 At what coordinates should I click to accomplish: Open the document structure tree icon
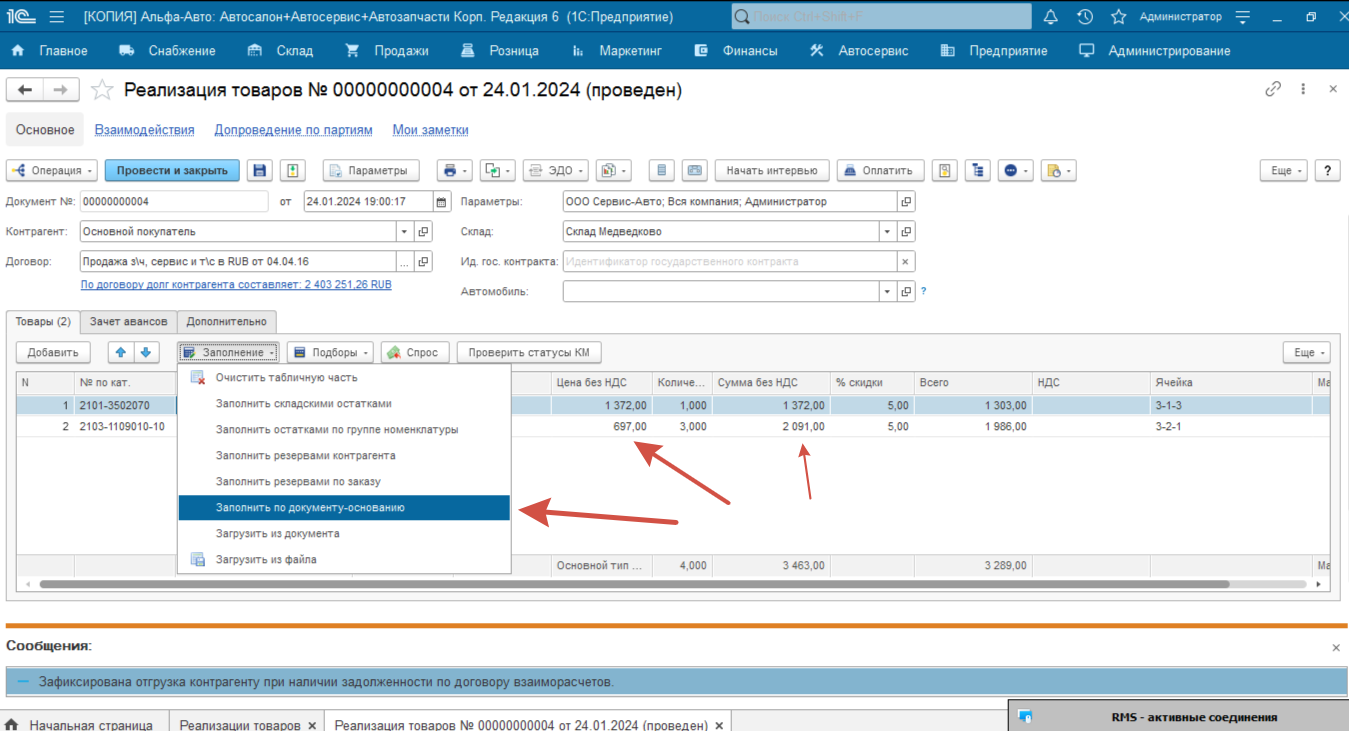(978, 171)
